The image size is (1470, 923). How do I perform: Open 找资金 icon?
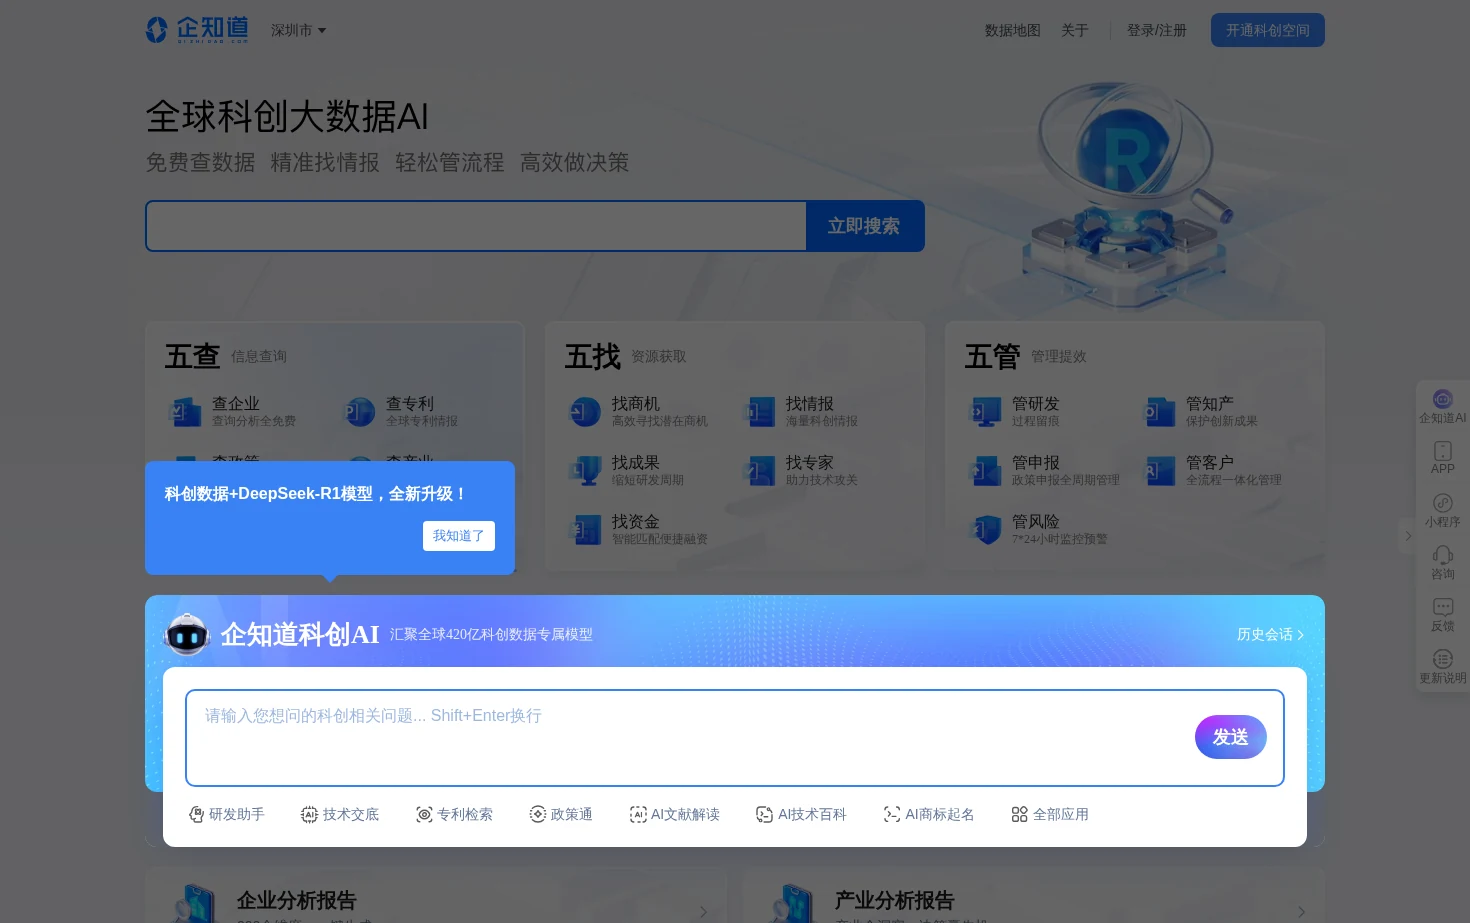tap(585, 529)
